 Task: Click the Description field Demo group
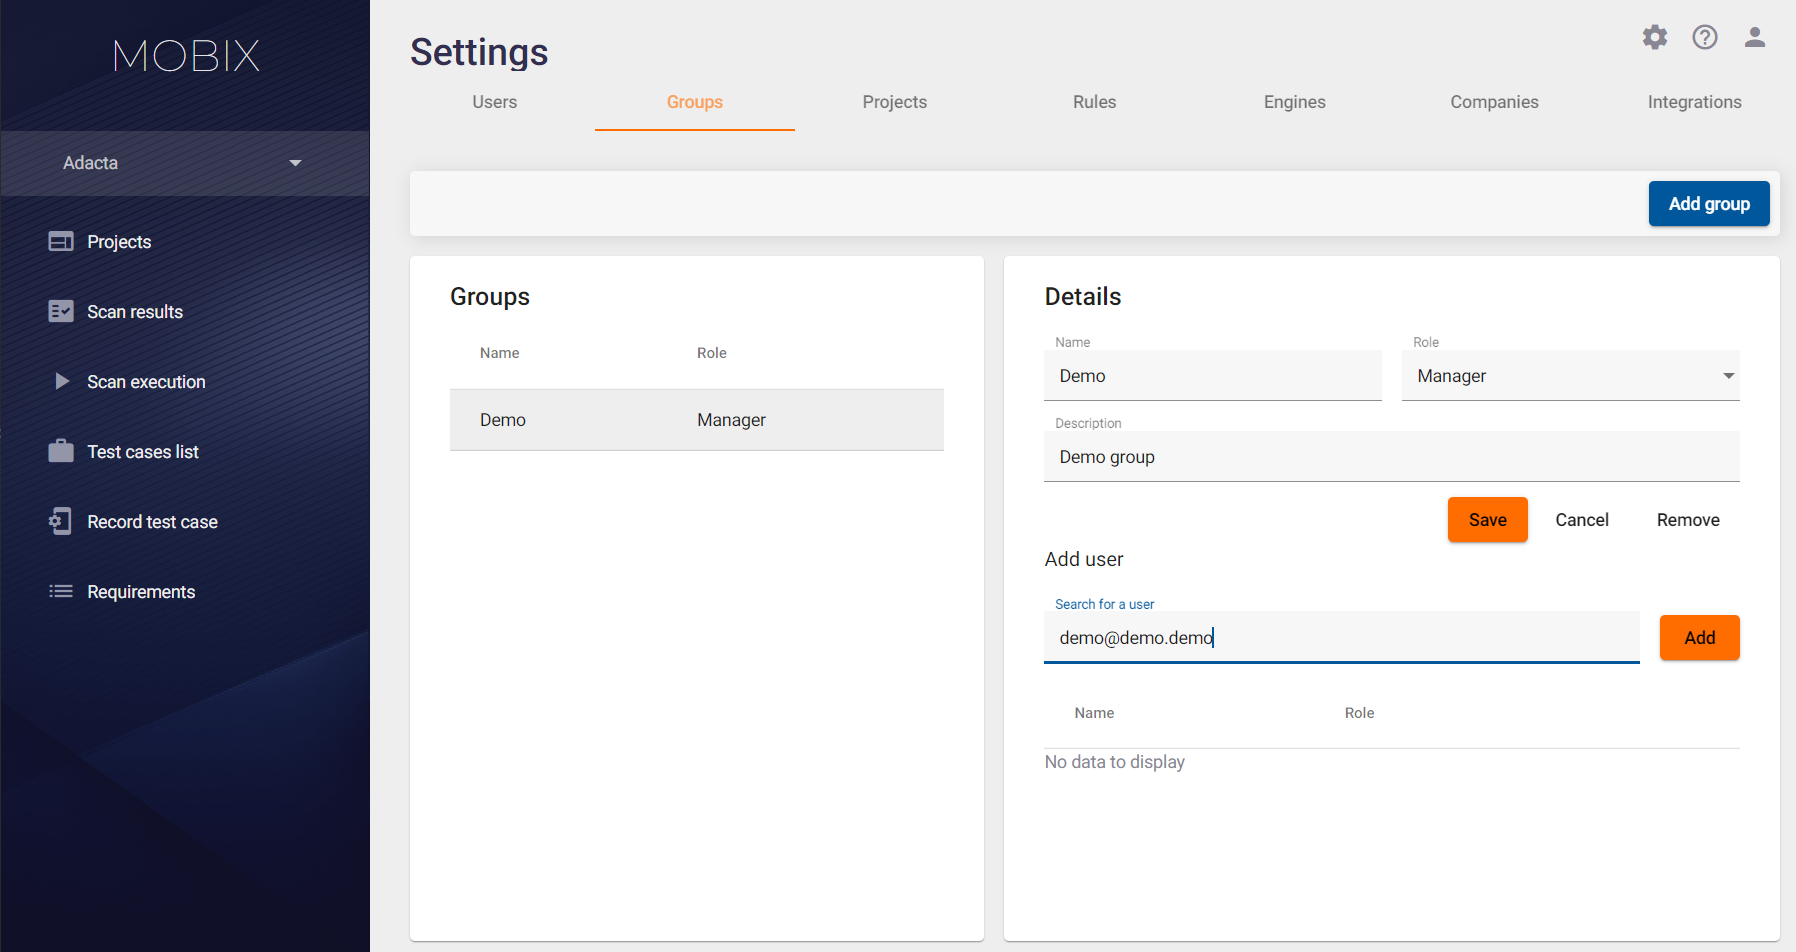(1392, 457)
